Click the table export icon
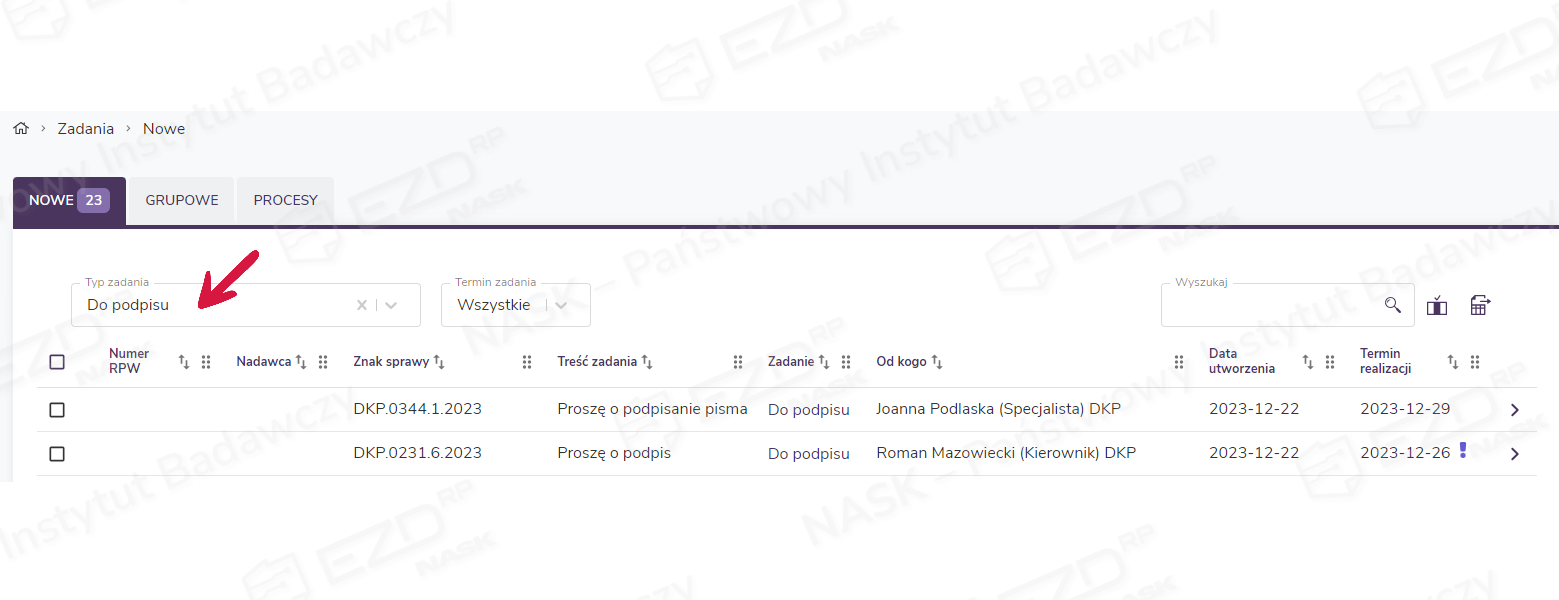The width and height of the screenshot is (1559, 600). (x=1480, y=305)
